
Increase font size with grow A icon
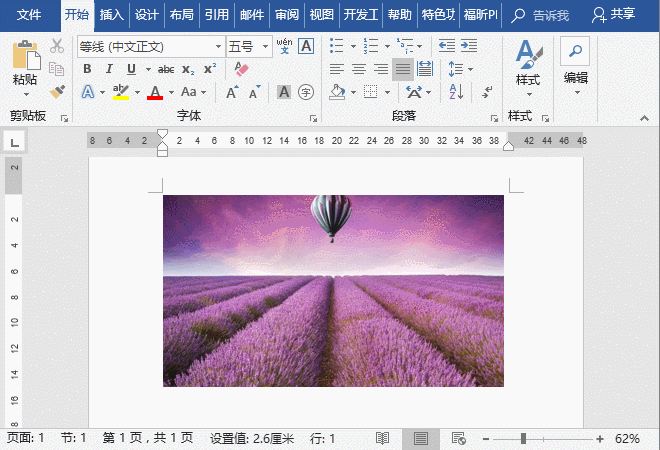[x=232, y=92]
